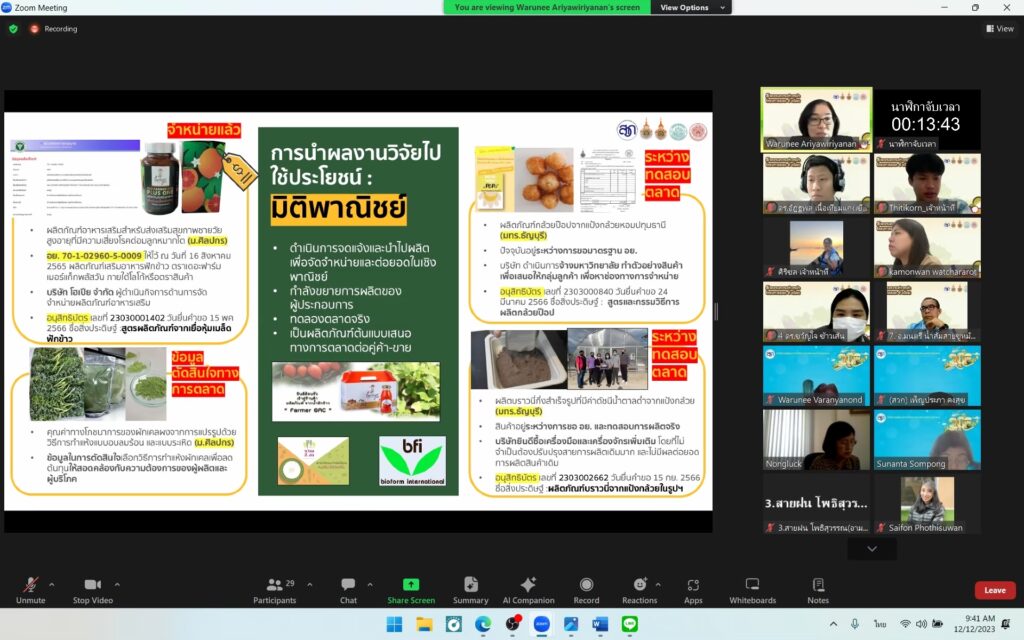Unmute the microphone
1024x640 pixels.
pyautogui.click(x=30, y=589)
